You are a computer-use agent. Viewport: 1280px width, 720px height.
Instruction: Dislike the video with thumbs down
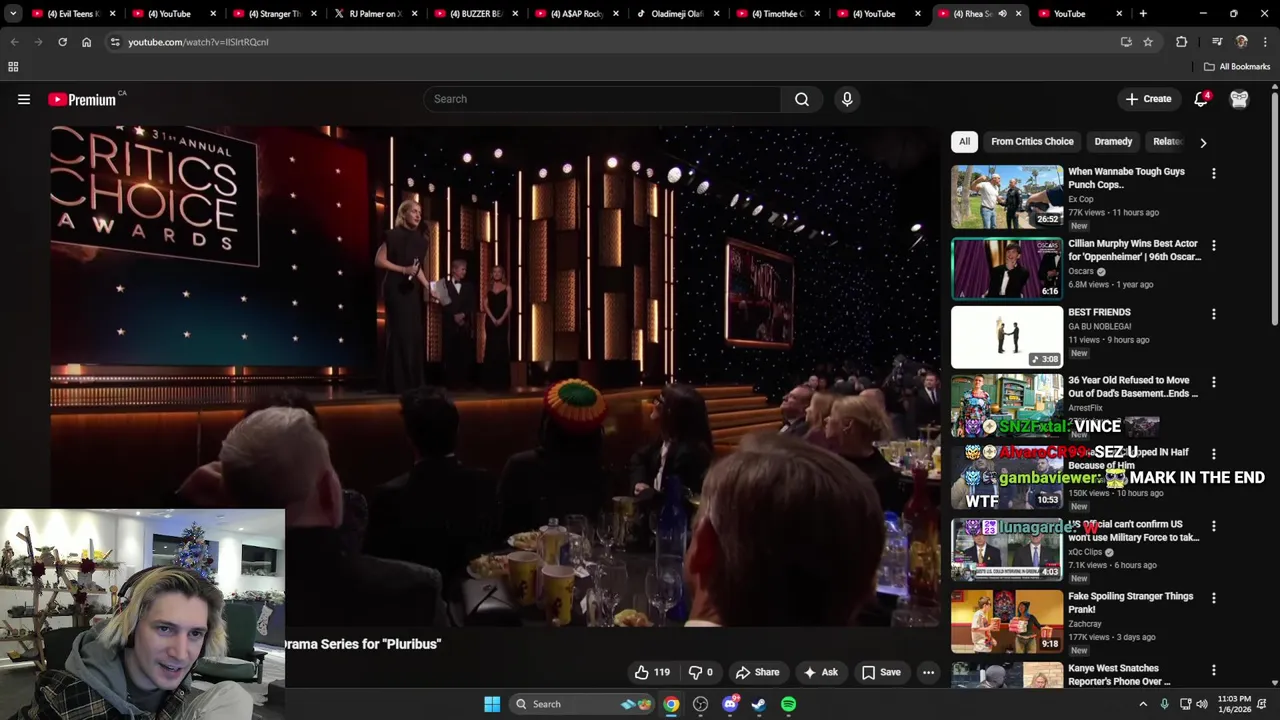[701, 672]
